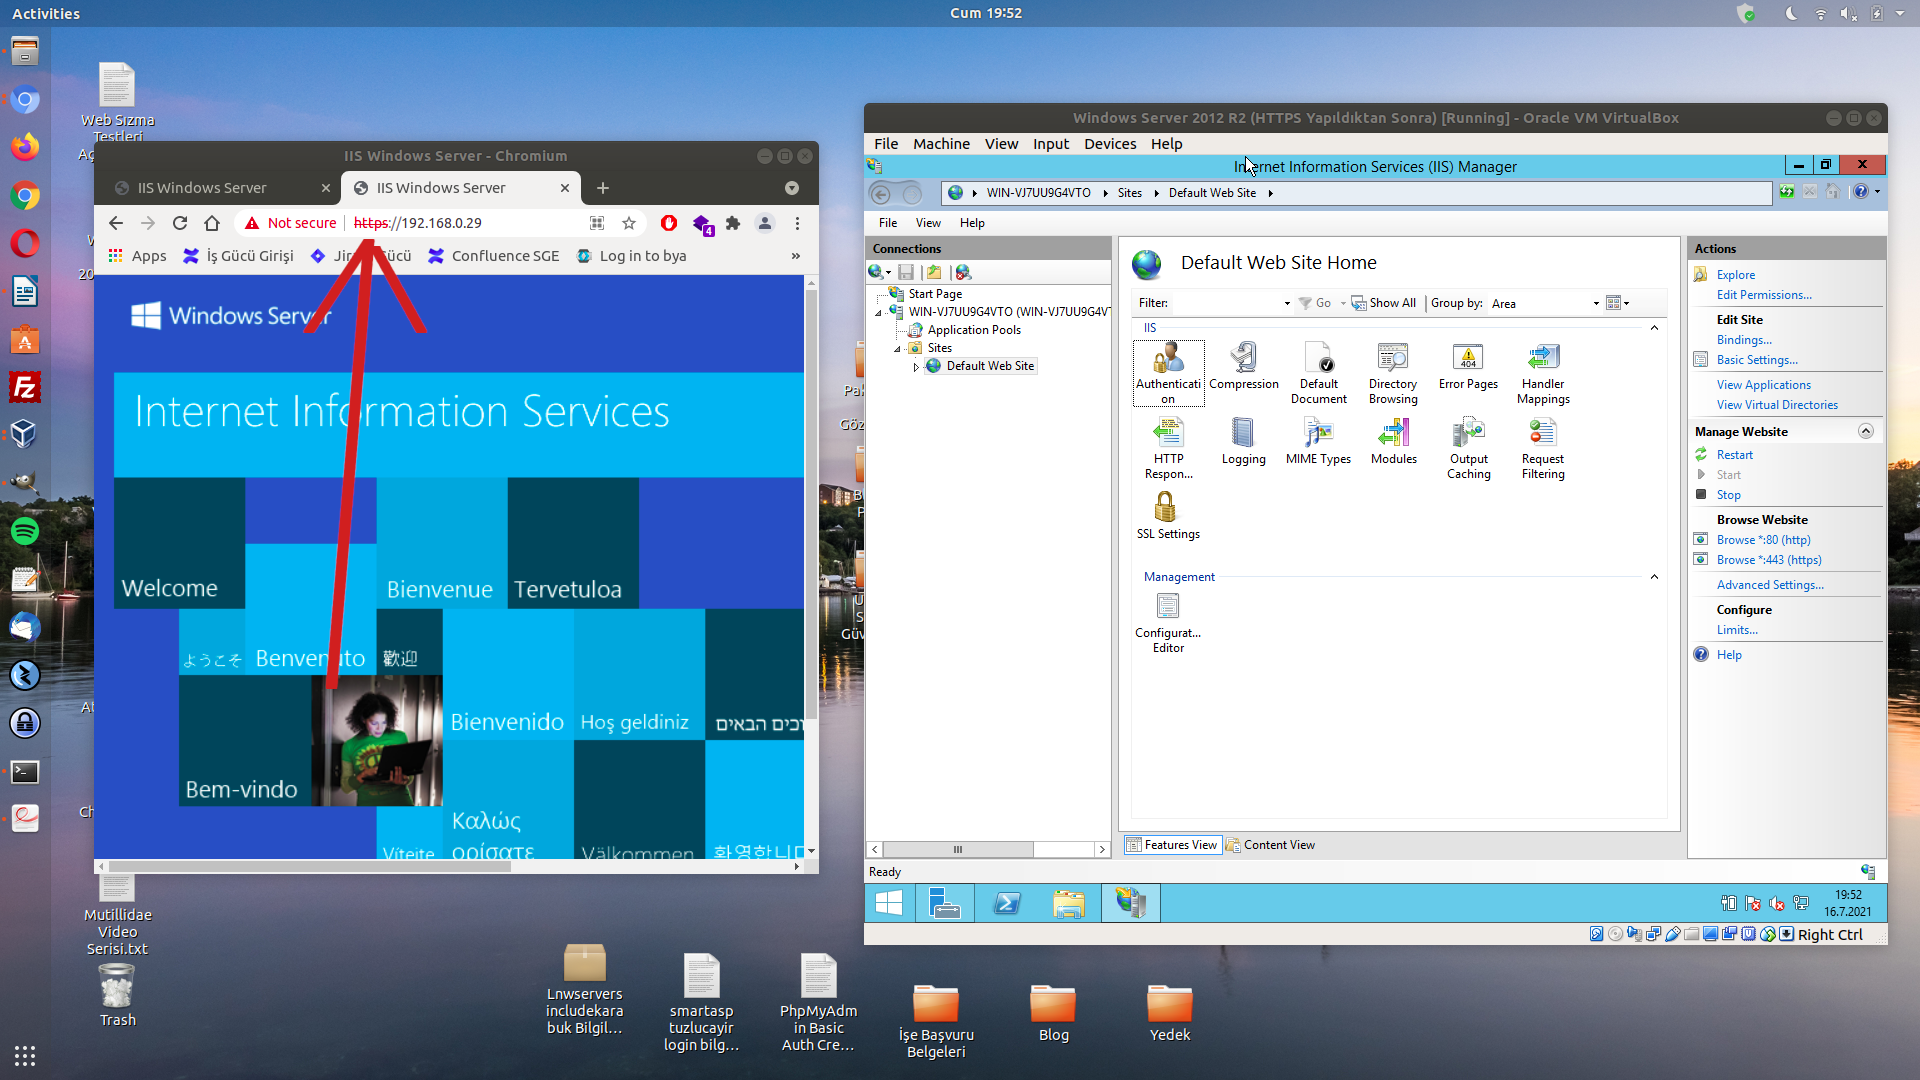
Task: Go back in IIS Manager navigation
Action: 881,193
